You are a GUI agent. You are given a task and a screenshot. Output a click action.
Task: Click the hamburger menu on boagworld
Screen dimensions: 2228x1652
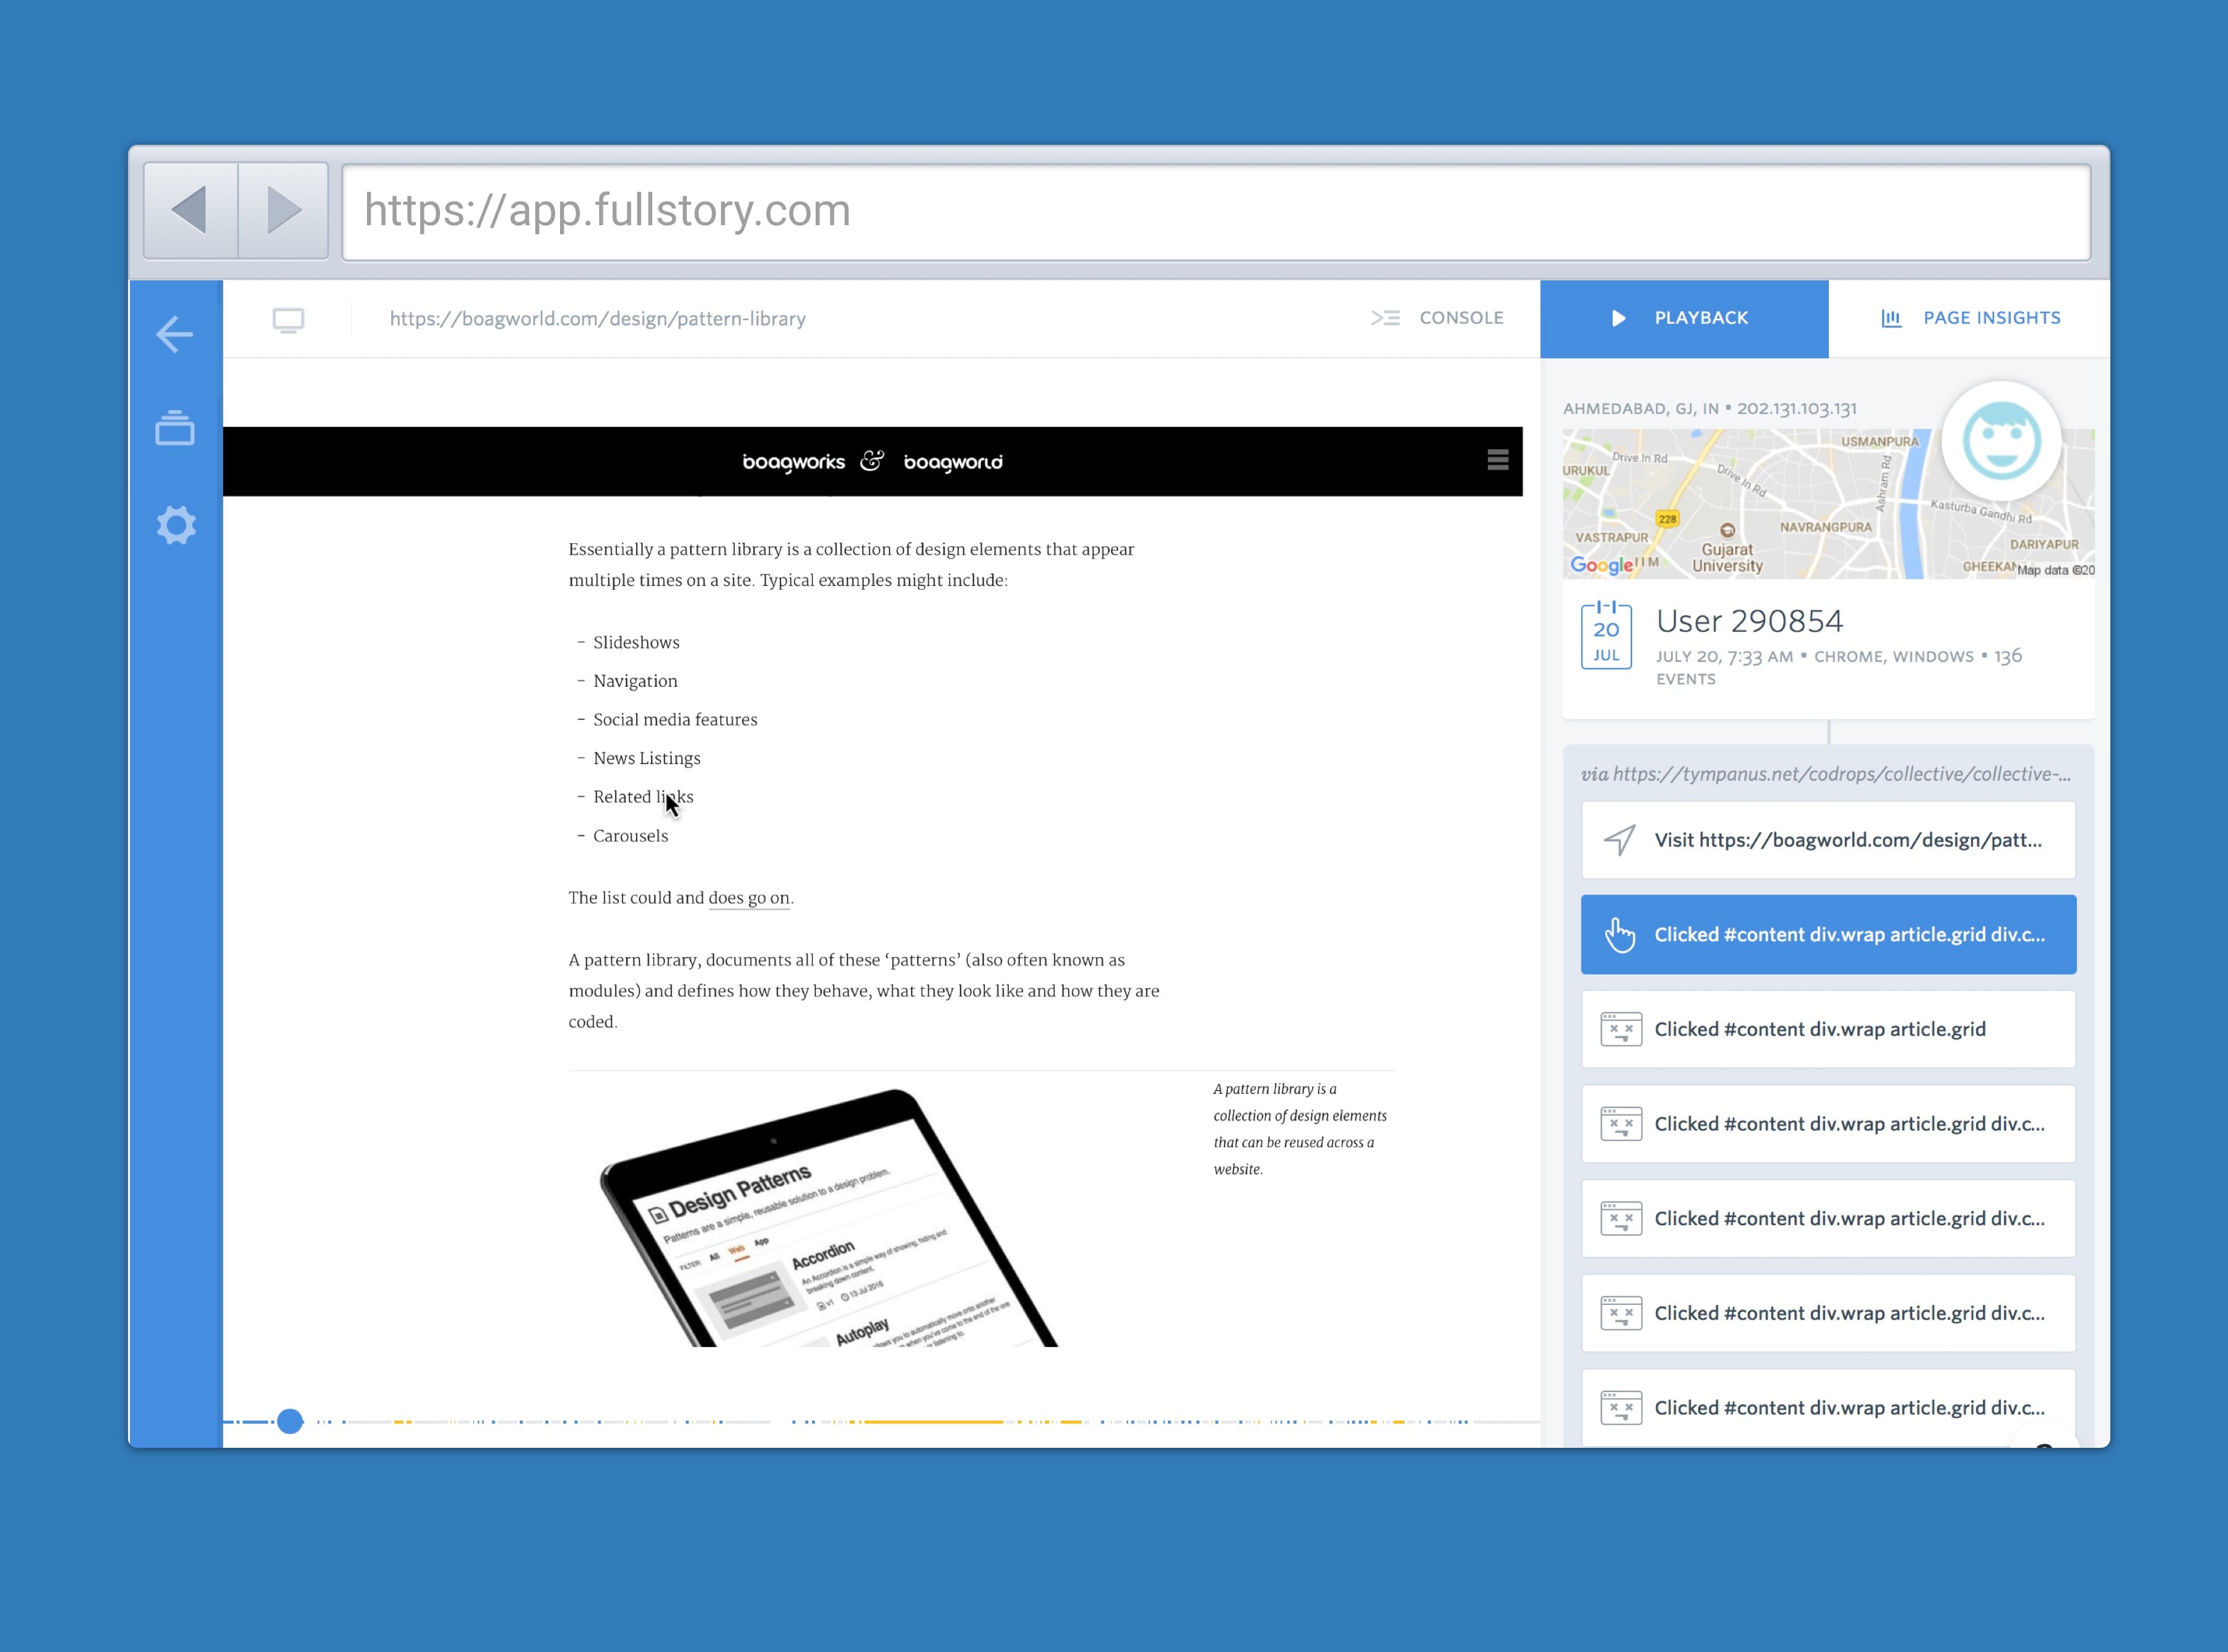(1498, 460)
